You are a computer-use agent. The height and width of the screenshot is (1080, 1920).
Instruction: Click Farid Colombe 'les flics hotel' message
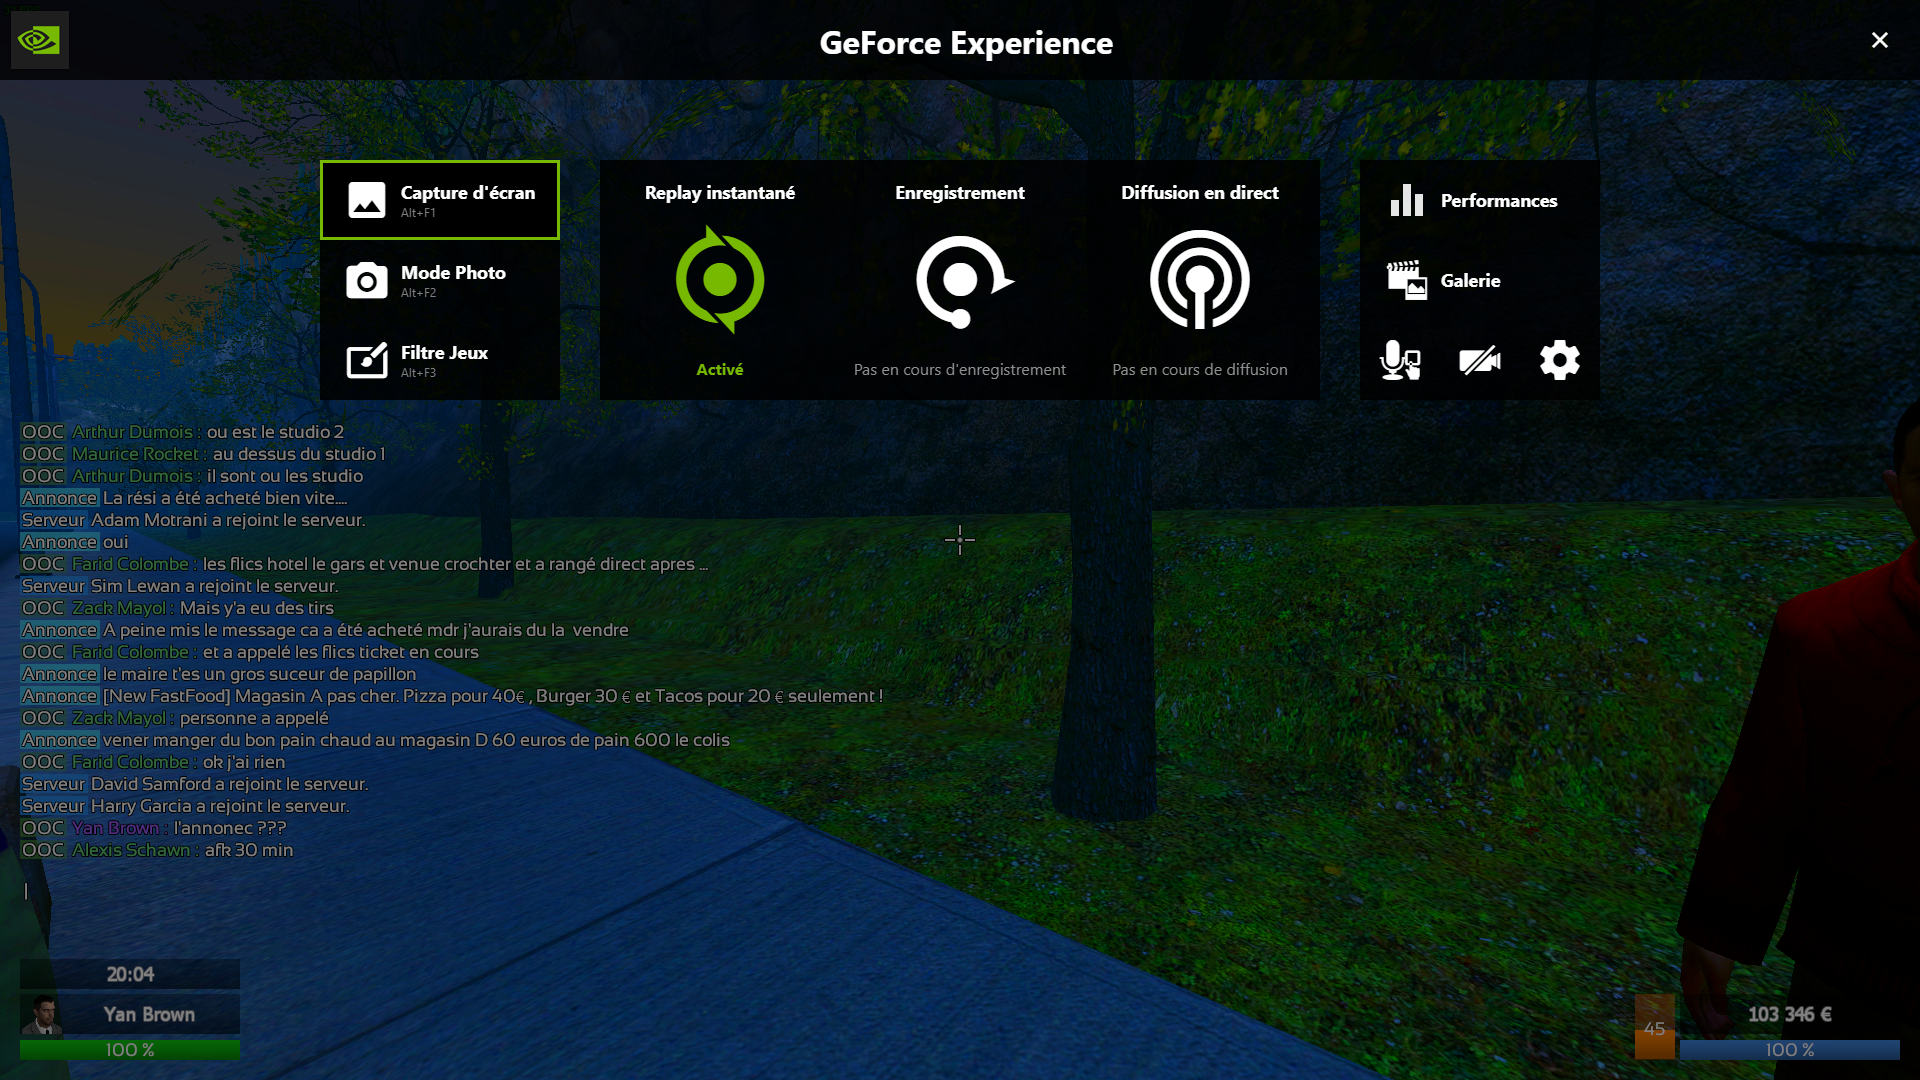click(365, 564)
